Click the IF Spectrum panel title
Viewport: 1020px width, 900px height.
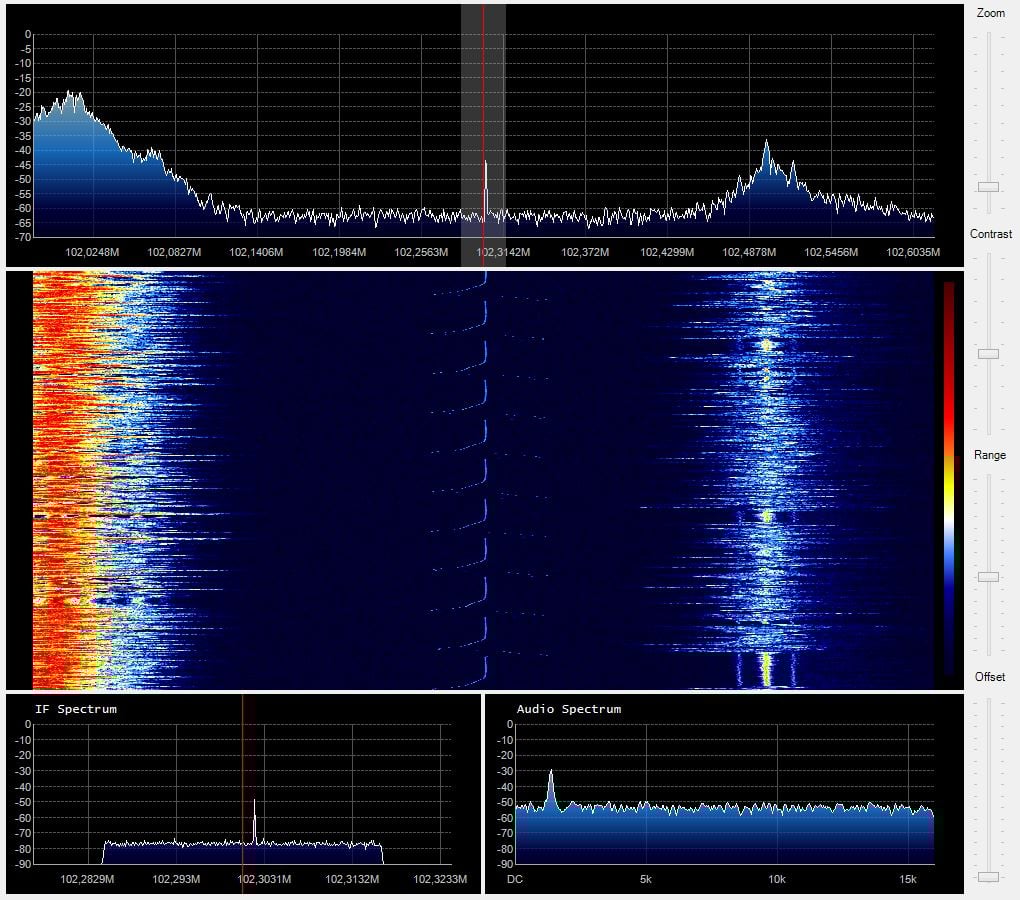75,709
